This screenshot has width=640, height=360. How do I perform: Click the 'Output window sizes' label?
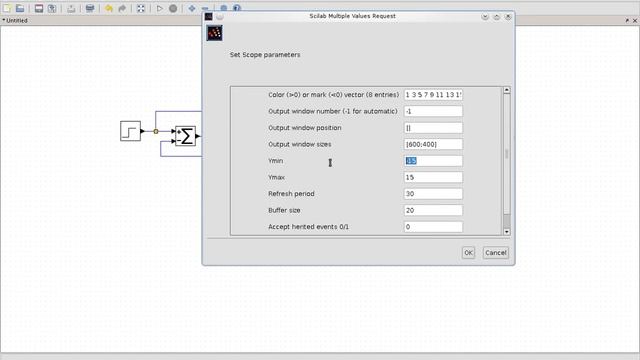[300, 144]
